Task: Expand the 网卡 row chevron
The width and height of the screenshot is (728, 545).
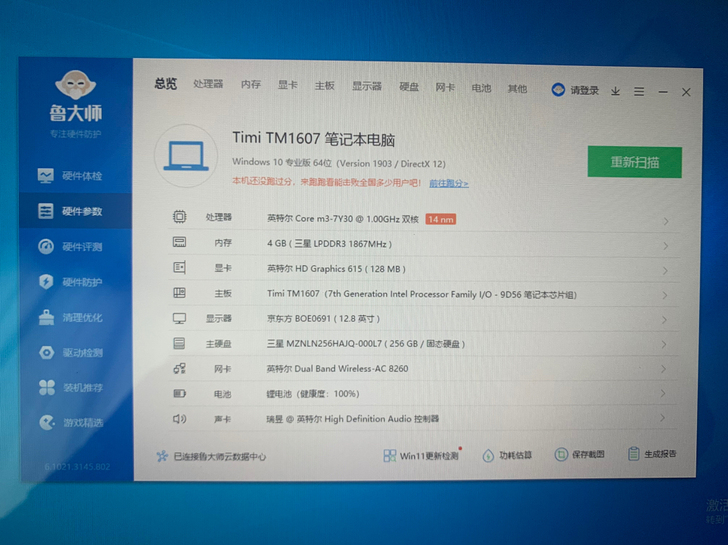Action: pyautogui.click(x=663, y=369)
